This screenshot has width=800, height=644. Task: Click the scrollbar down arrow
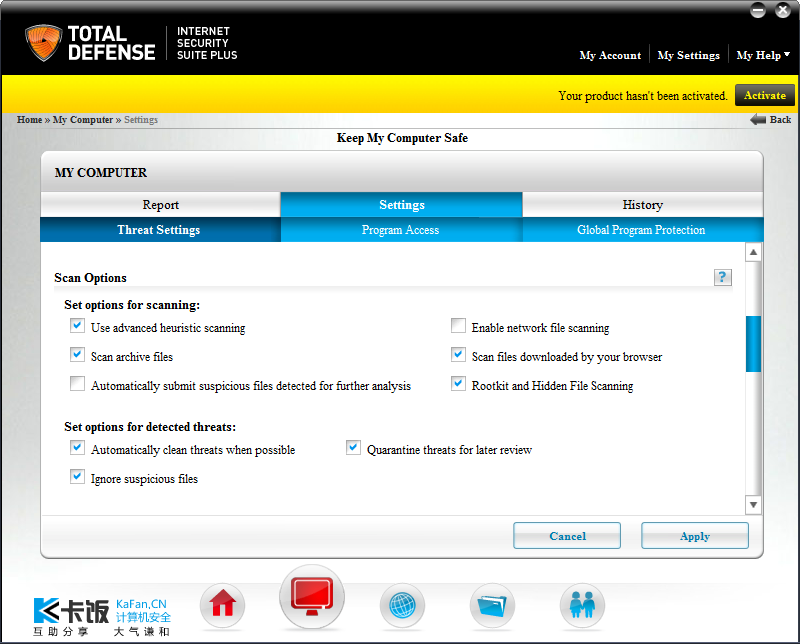(x=753, y=505)
